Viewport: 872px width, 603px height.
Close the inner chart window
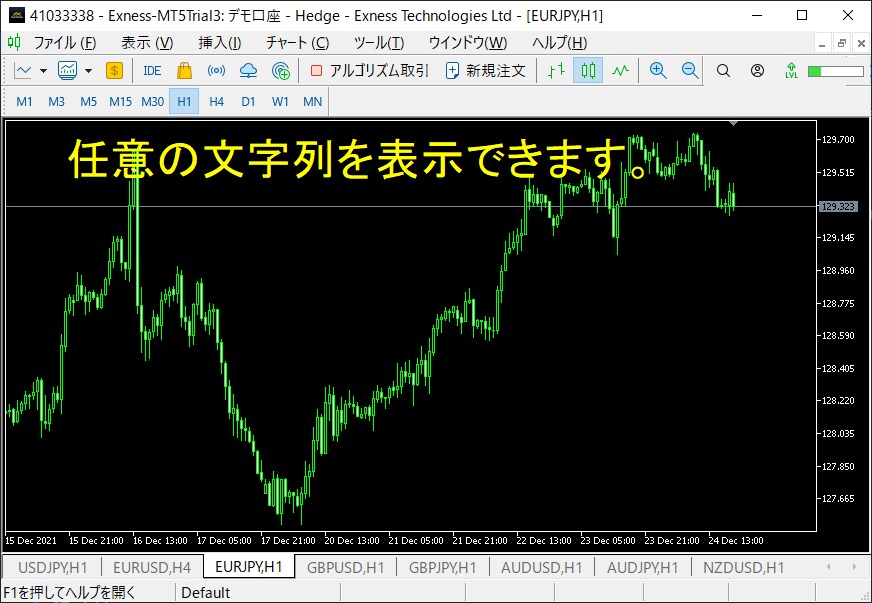point(861,43)
